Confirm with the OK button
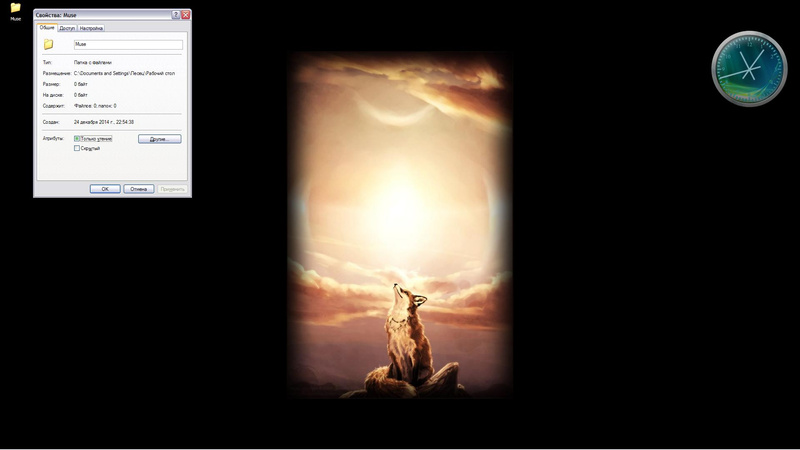This screenshot has height=450, width=800. [105, 189]
